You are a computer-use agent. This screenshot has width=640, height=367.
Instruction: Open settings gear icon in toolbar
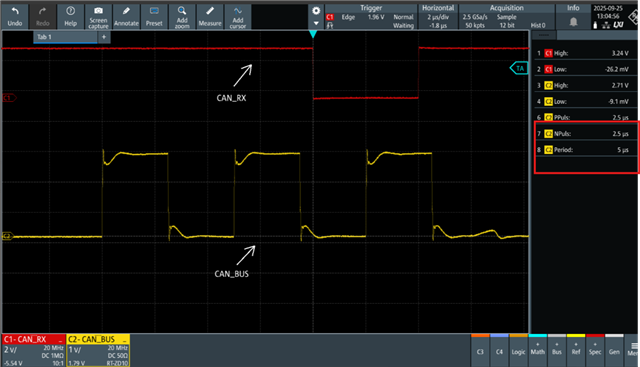click(x=316, y=11)
